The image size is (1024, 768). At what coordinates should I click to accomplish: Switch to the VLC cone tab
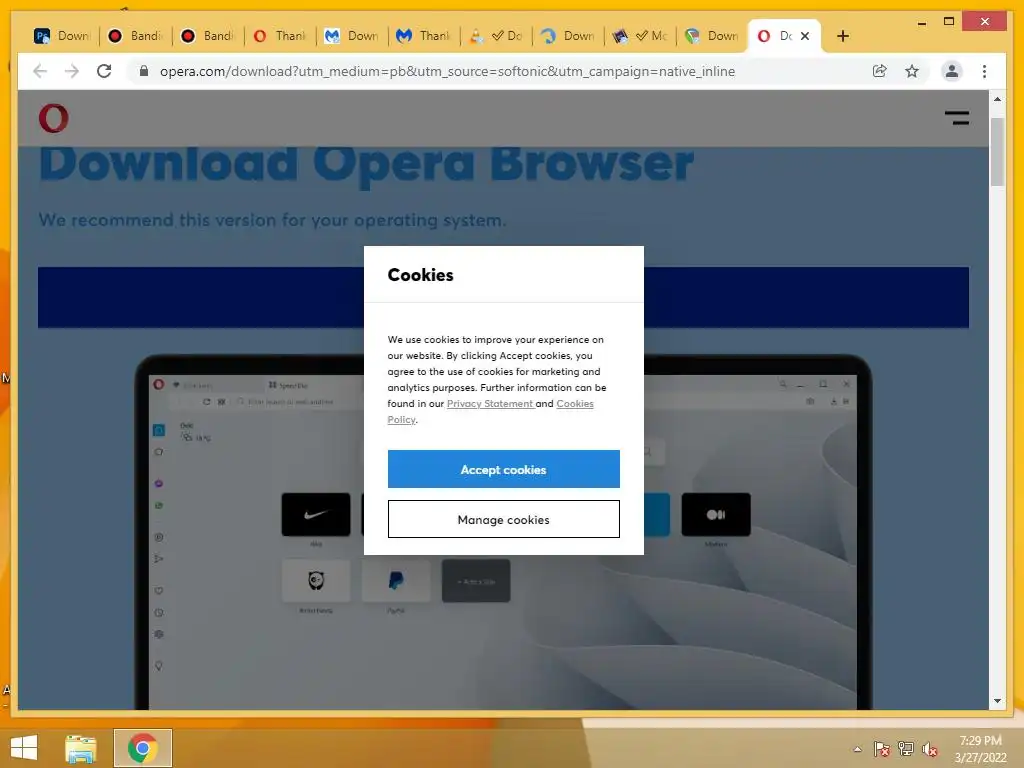[x=496, y=36]
